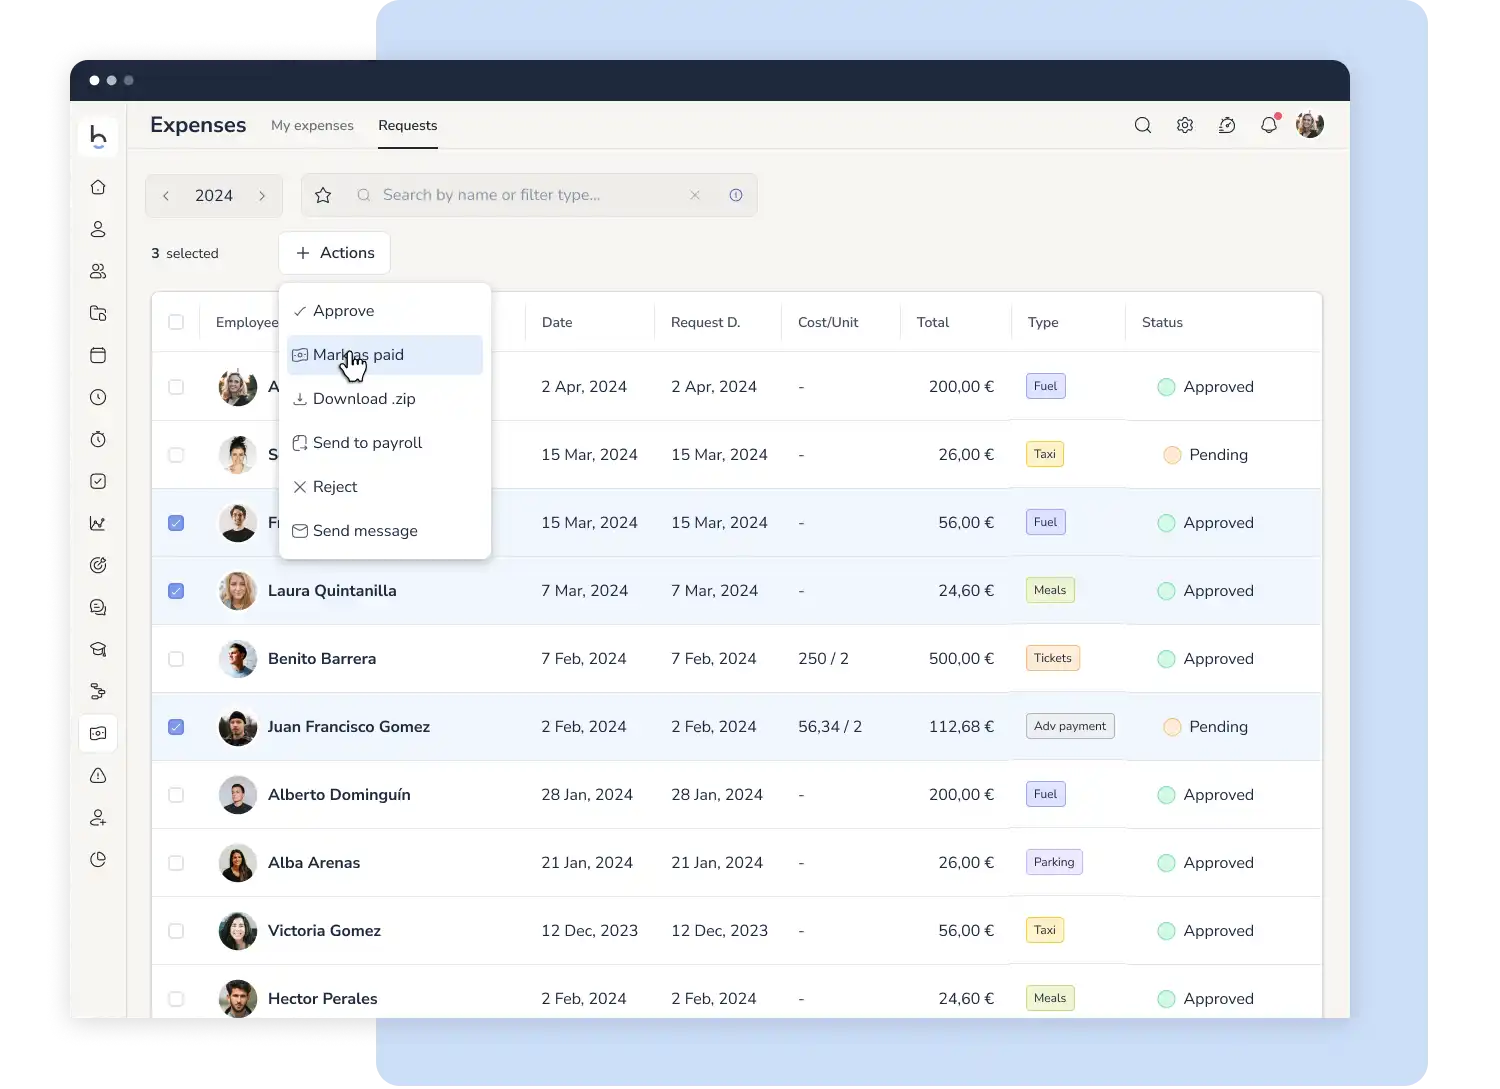
Task: Open the single person profile sidebar icon
Action: [x=98, y=229]
